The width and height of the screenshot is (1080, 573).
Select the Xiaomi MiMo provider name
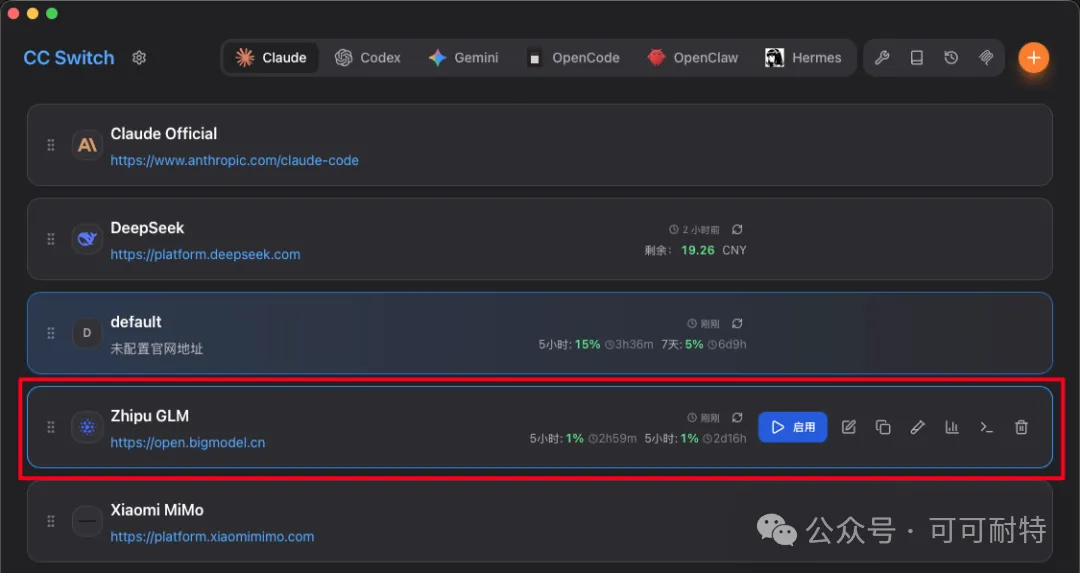(157, 510)
